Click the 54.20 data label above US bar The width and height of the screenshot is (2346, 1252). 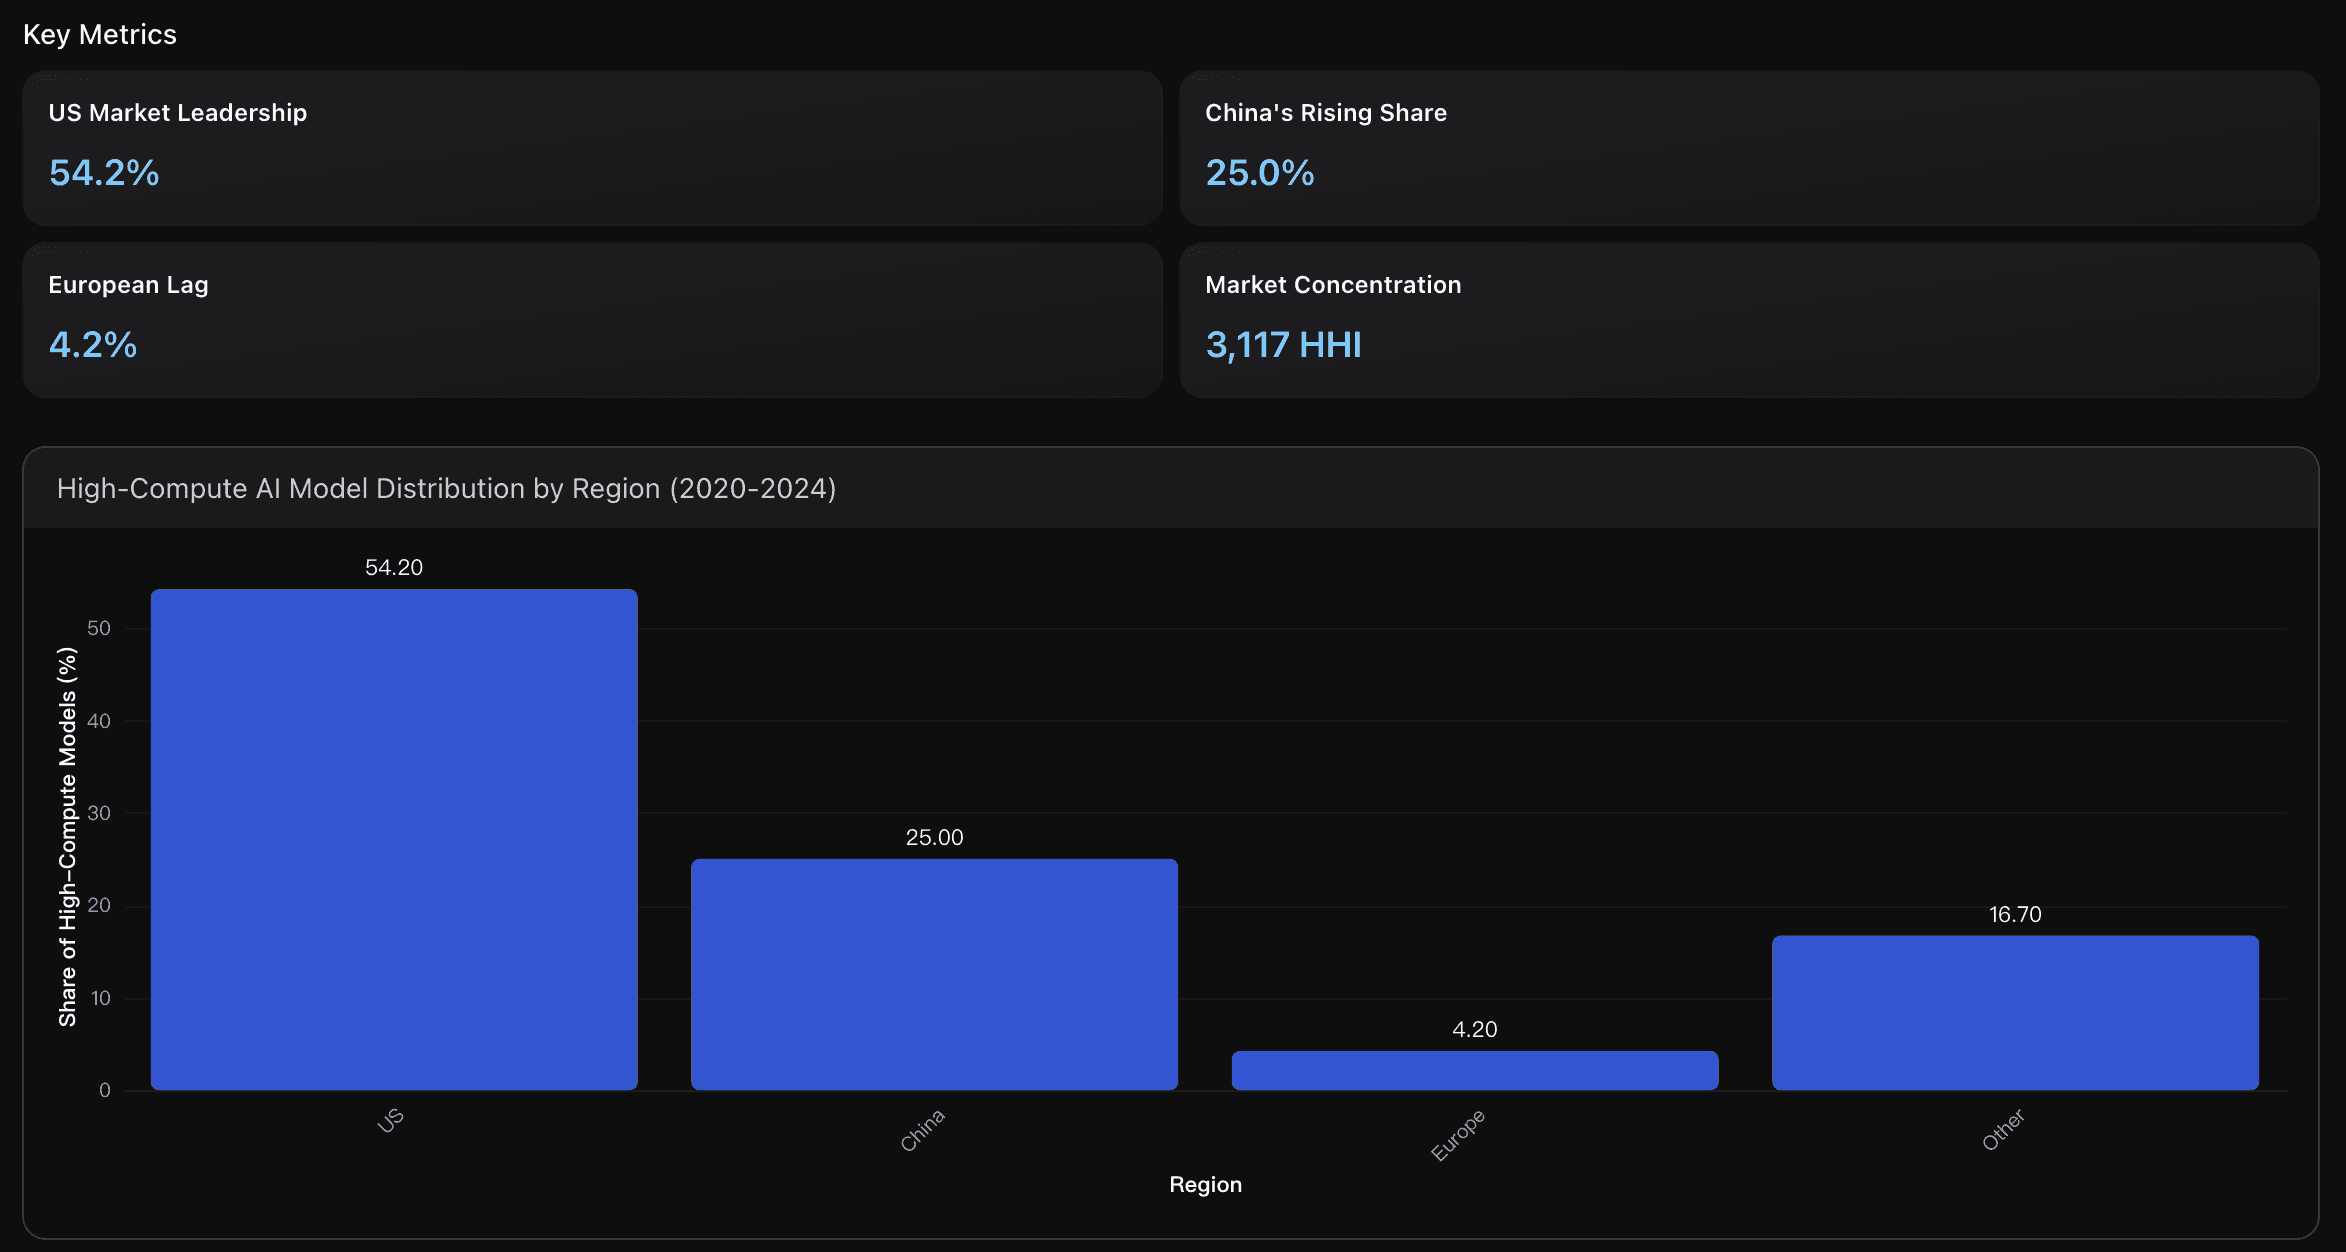pyautogui.click(x=394, y=567)
